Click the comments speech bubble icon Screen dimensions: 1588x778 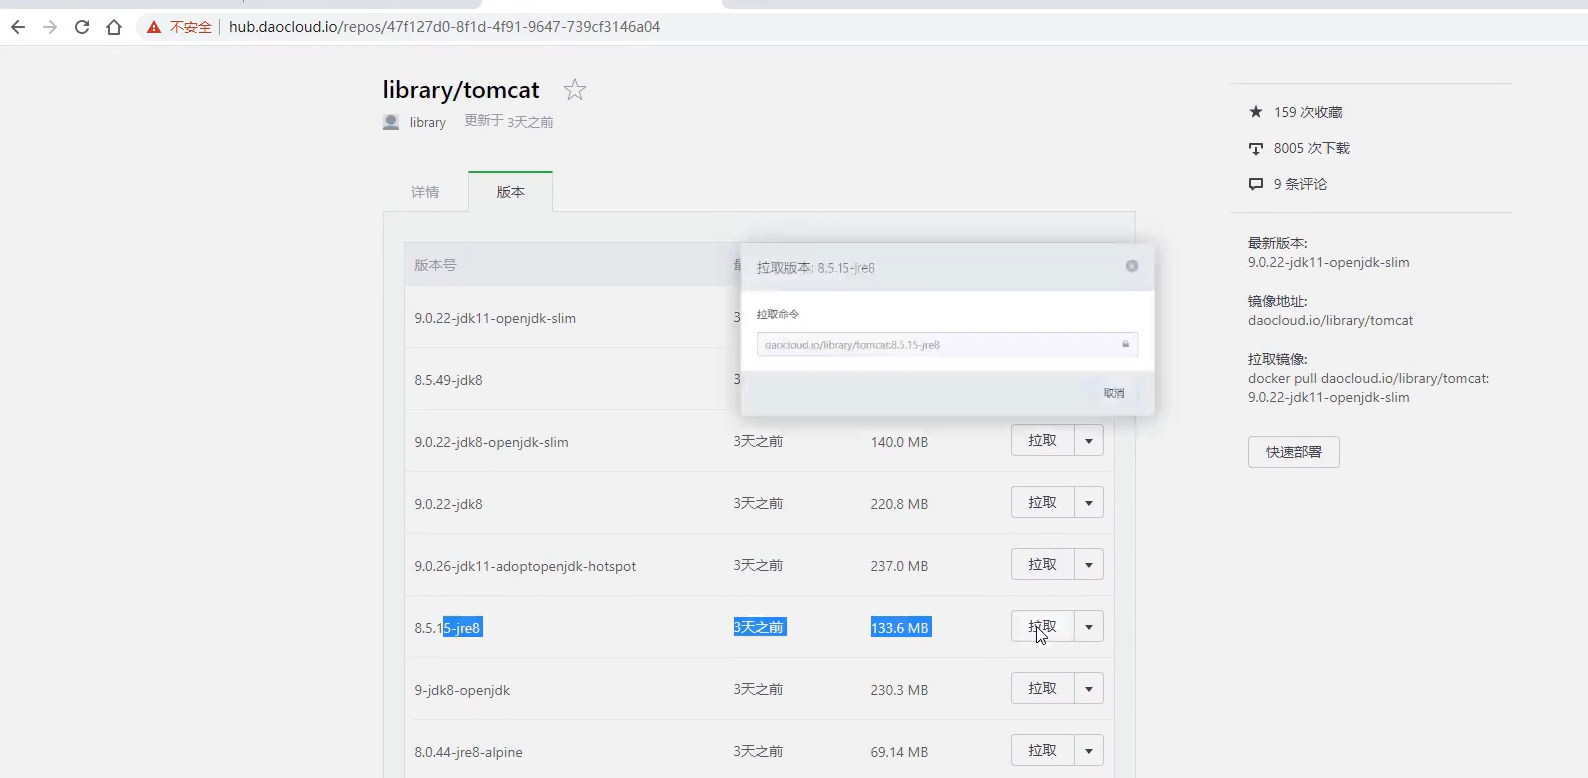(1256, 184)
